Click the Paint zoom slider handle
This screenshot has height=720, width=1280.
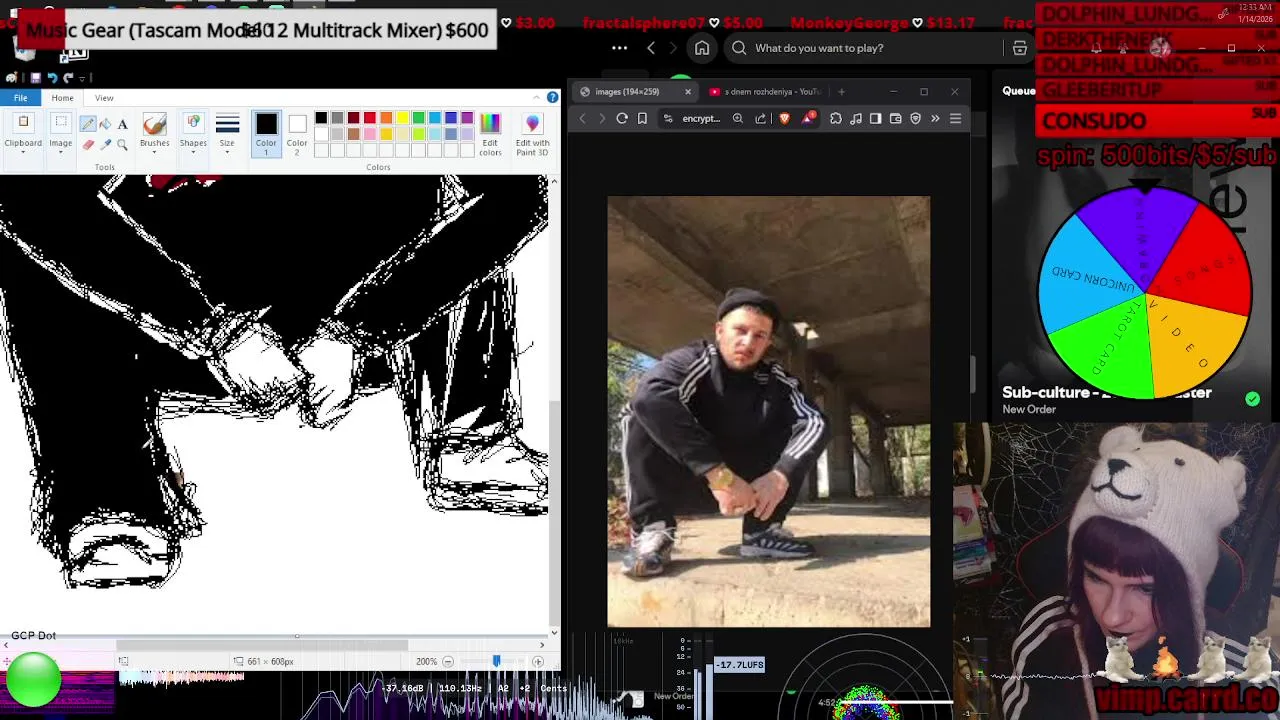pos(496,661)
